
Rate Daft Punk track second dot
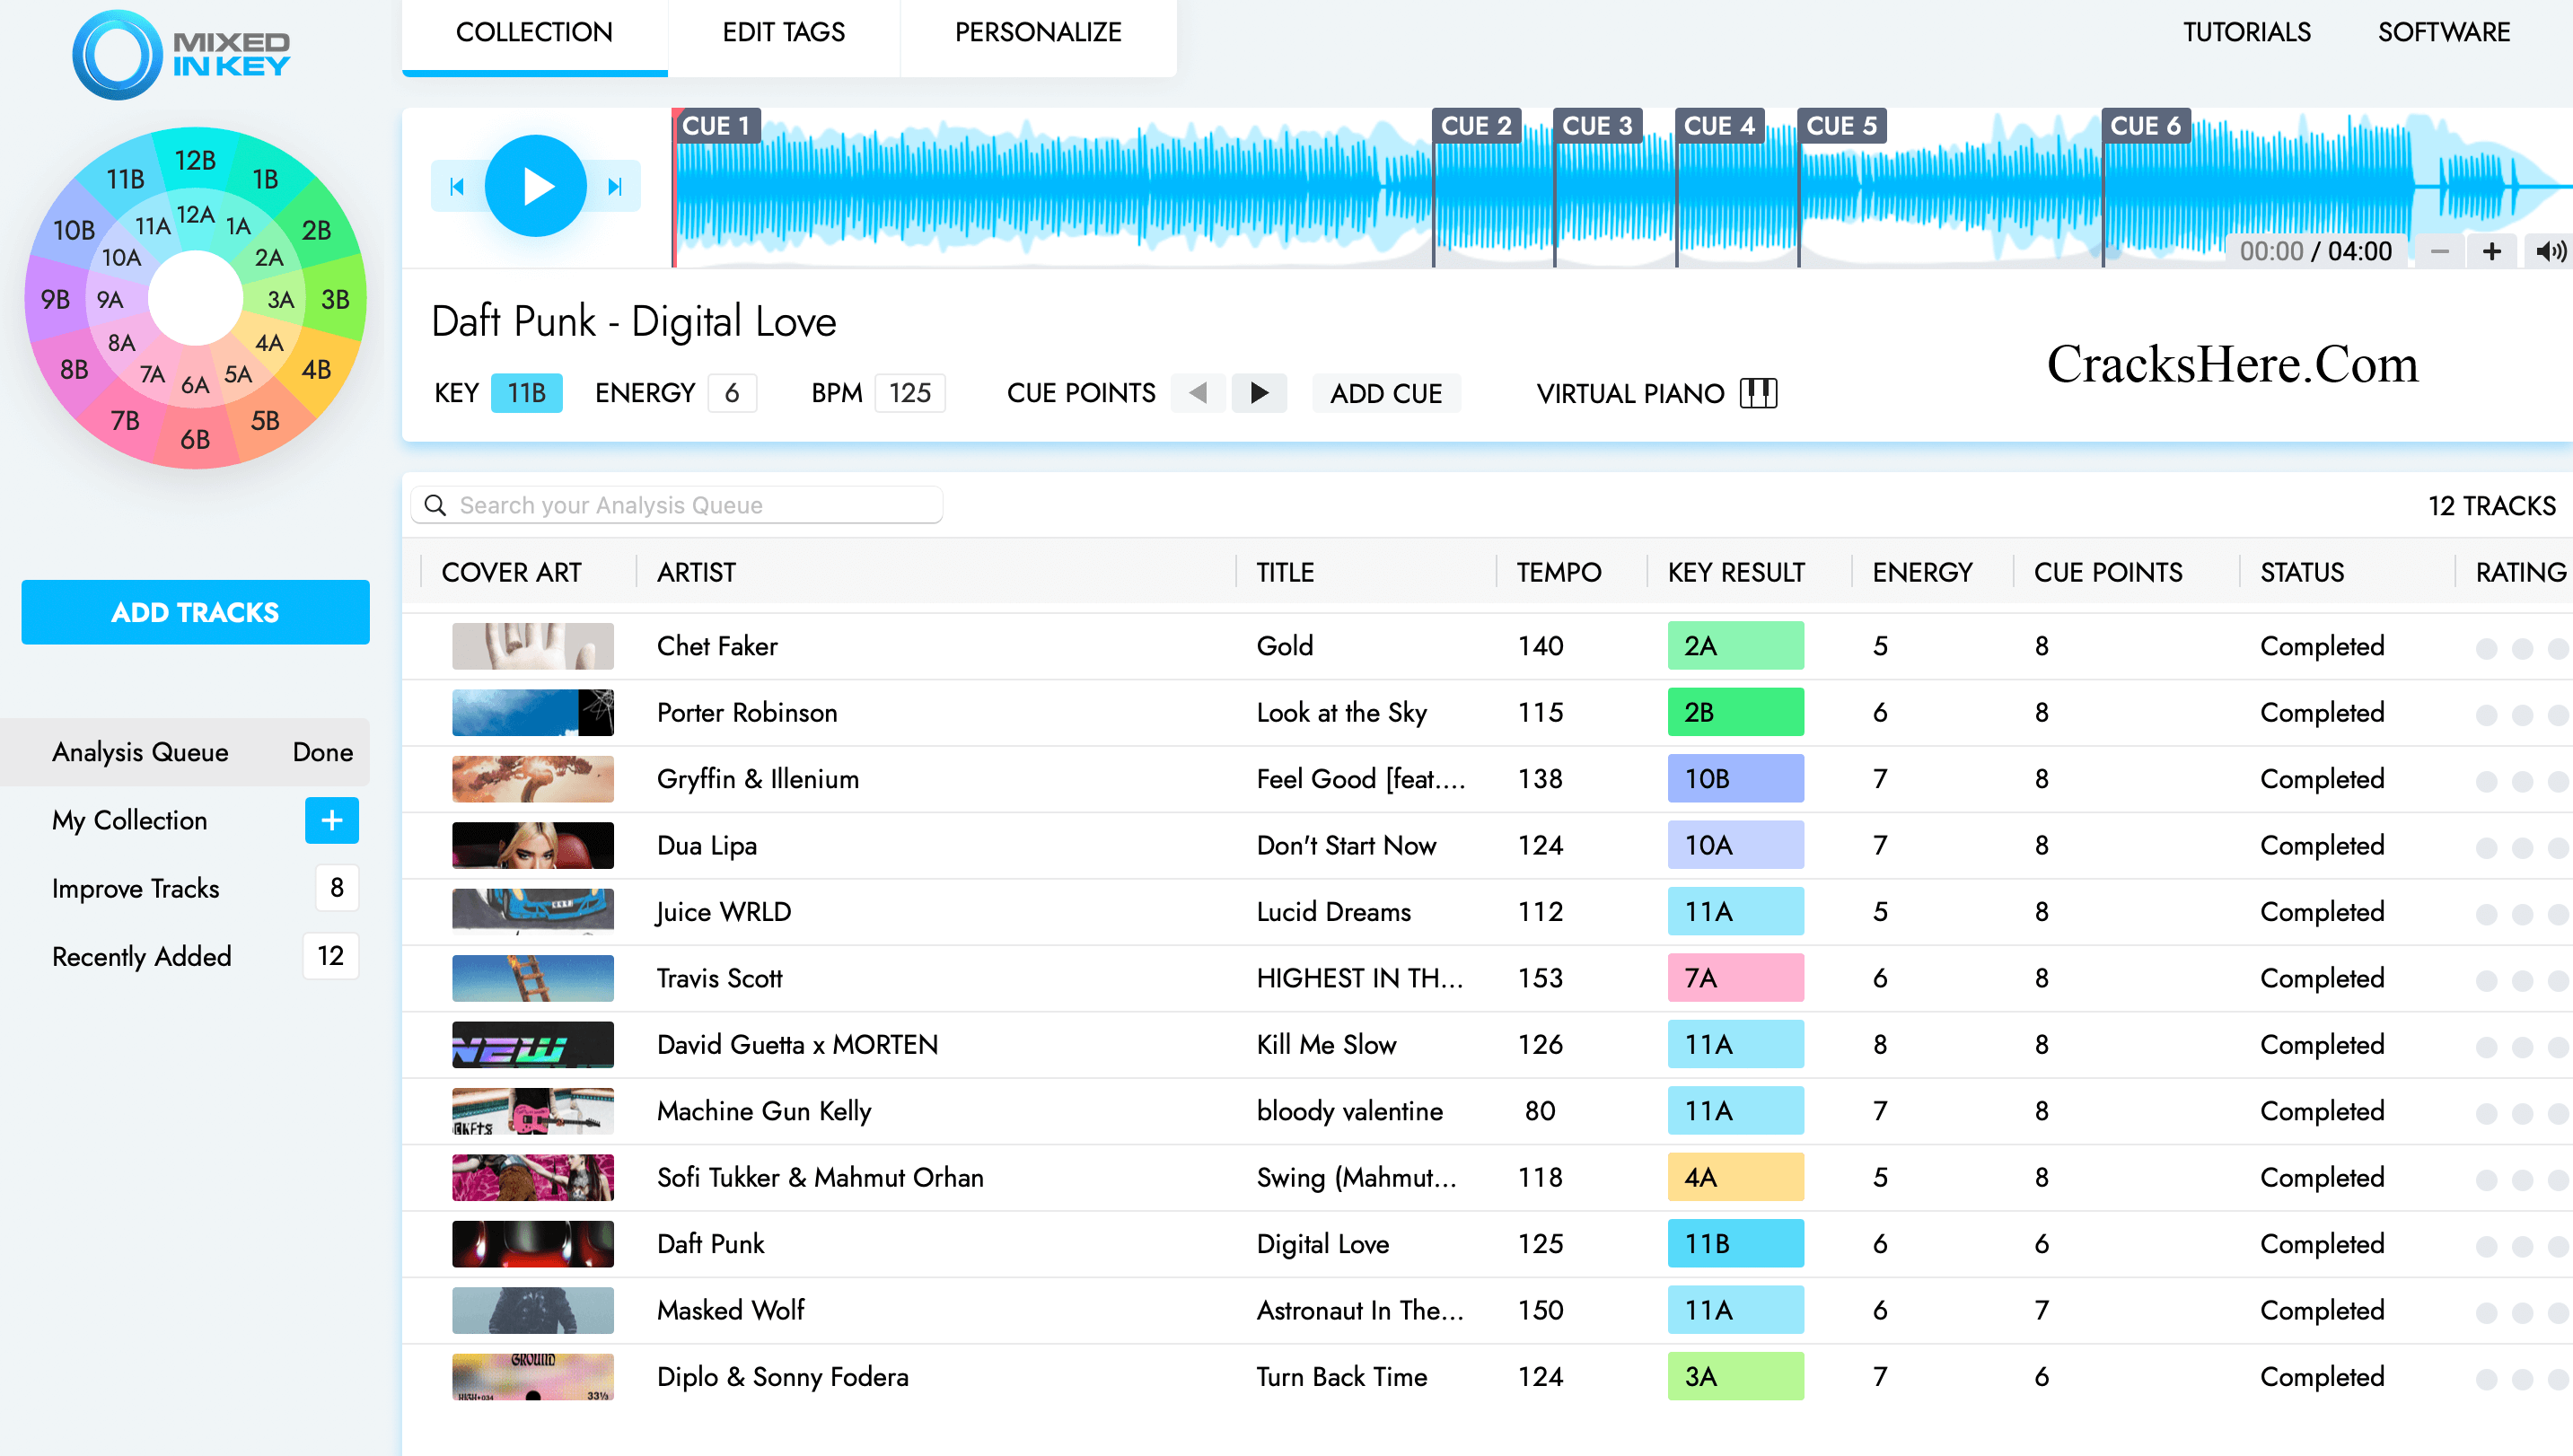[2523, 1247]
